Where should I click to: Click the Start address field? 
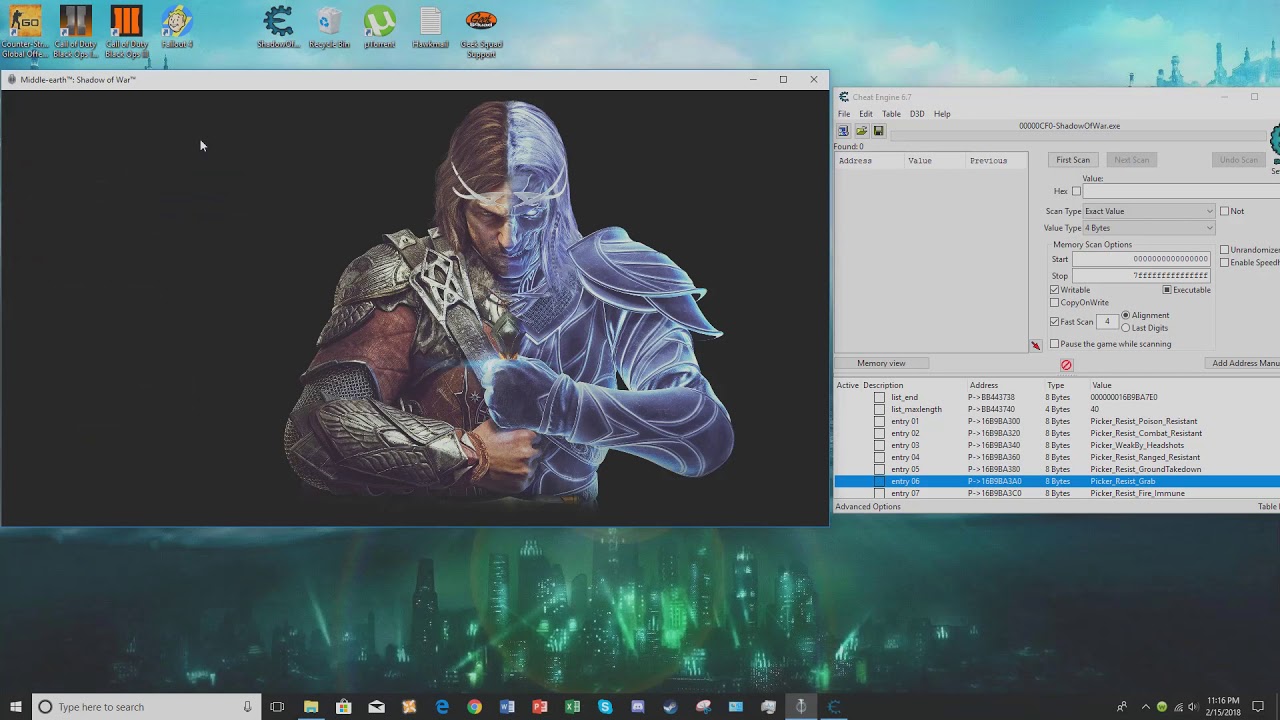(x=1142, y=259)
